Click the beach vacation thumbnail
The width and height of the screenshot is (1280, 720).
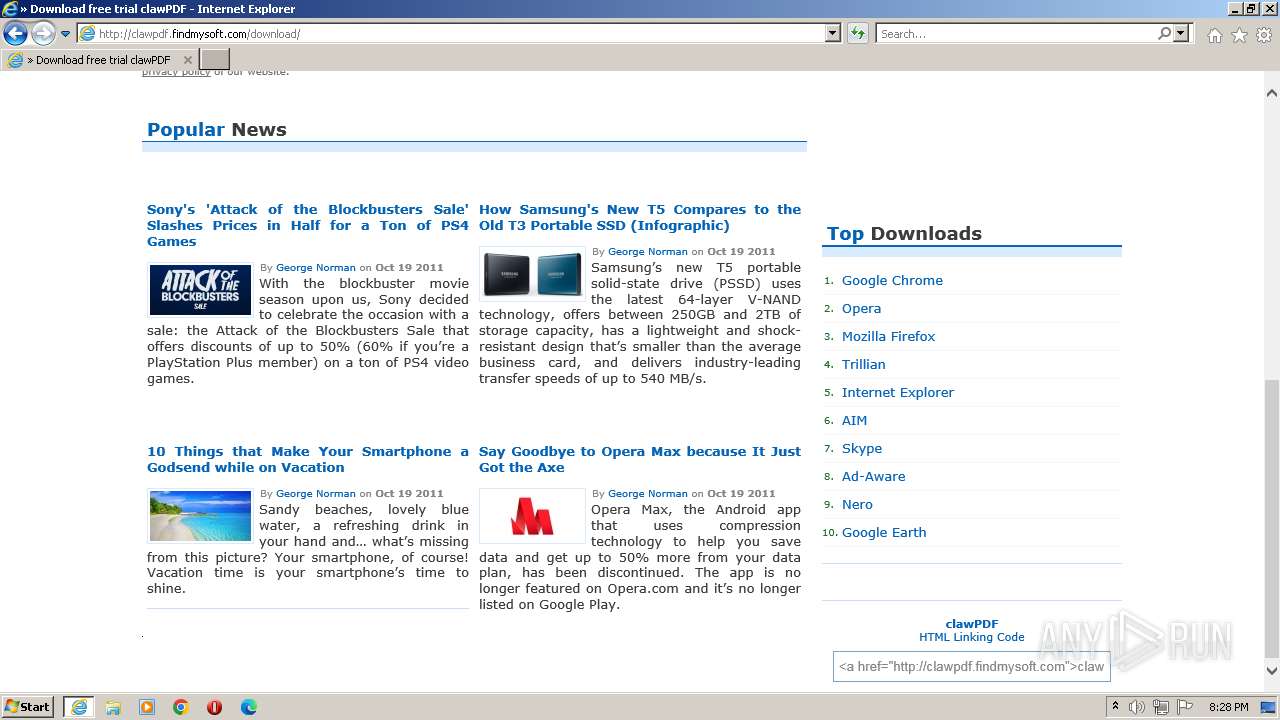201,516
